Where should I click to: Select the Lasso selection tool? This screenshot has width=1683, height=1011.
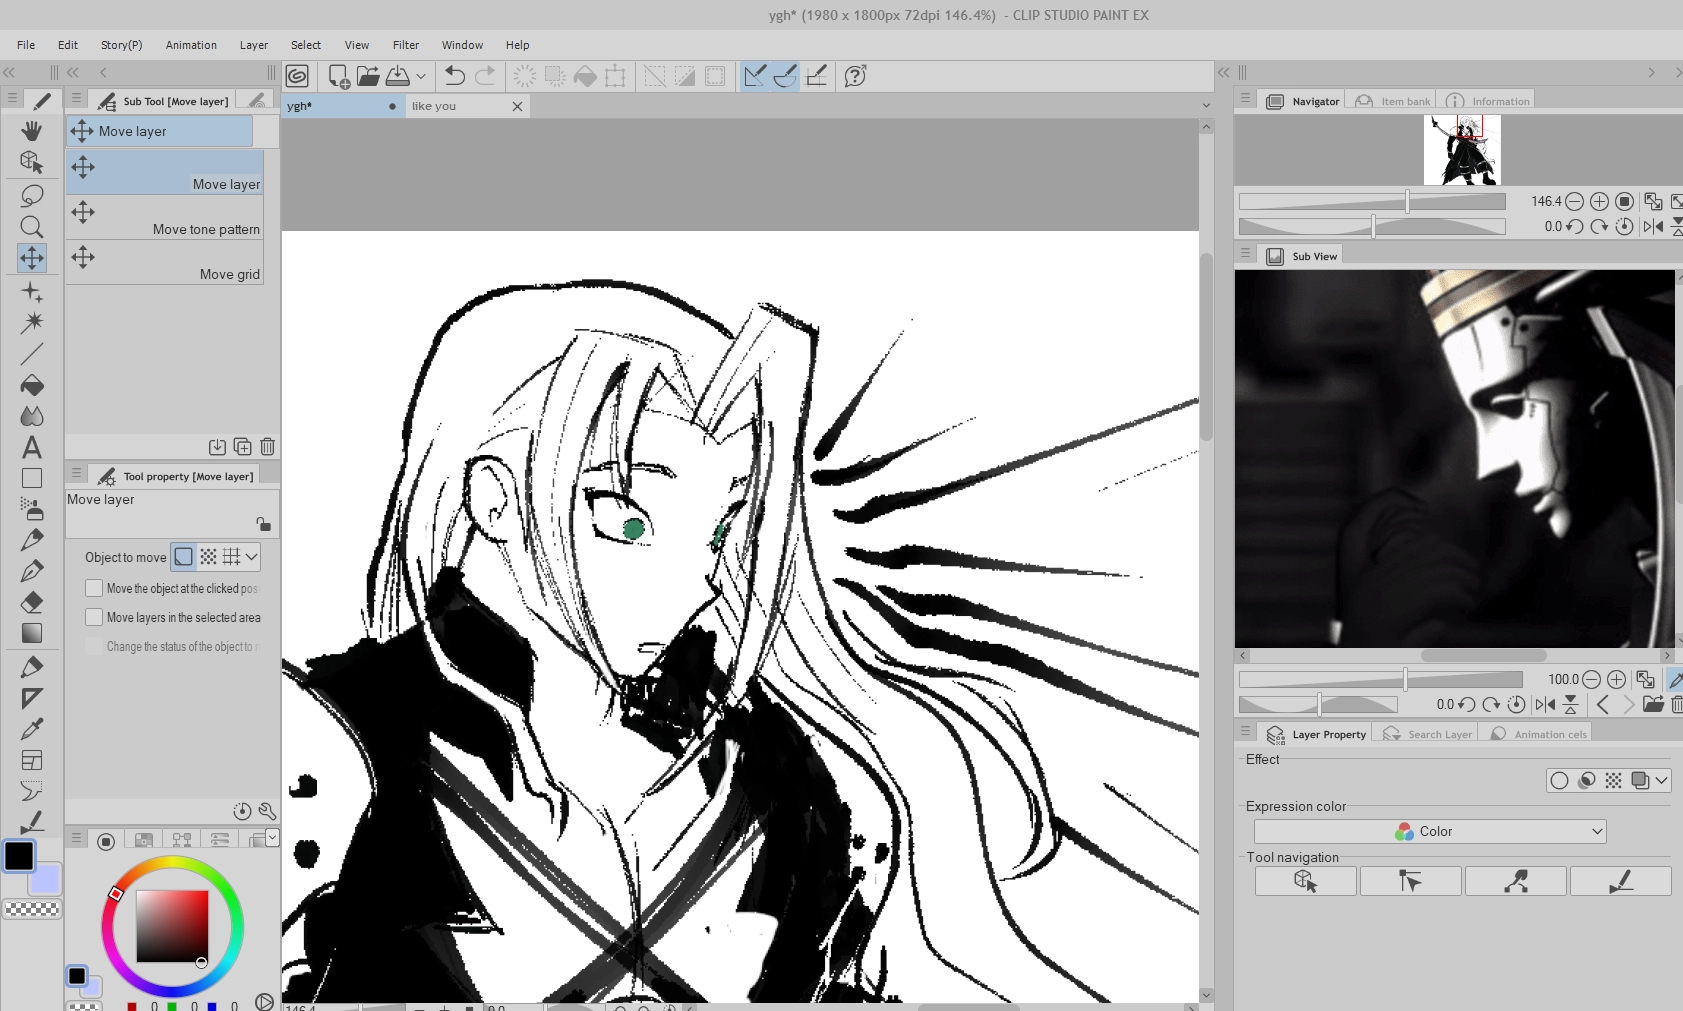point(32,195)
